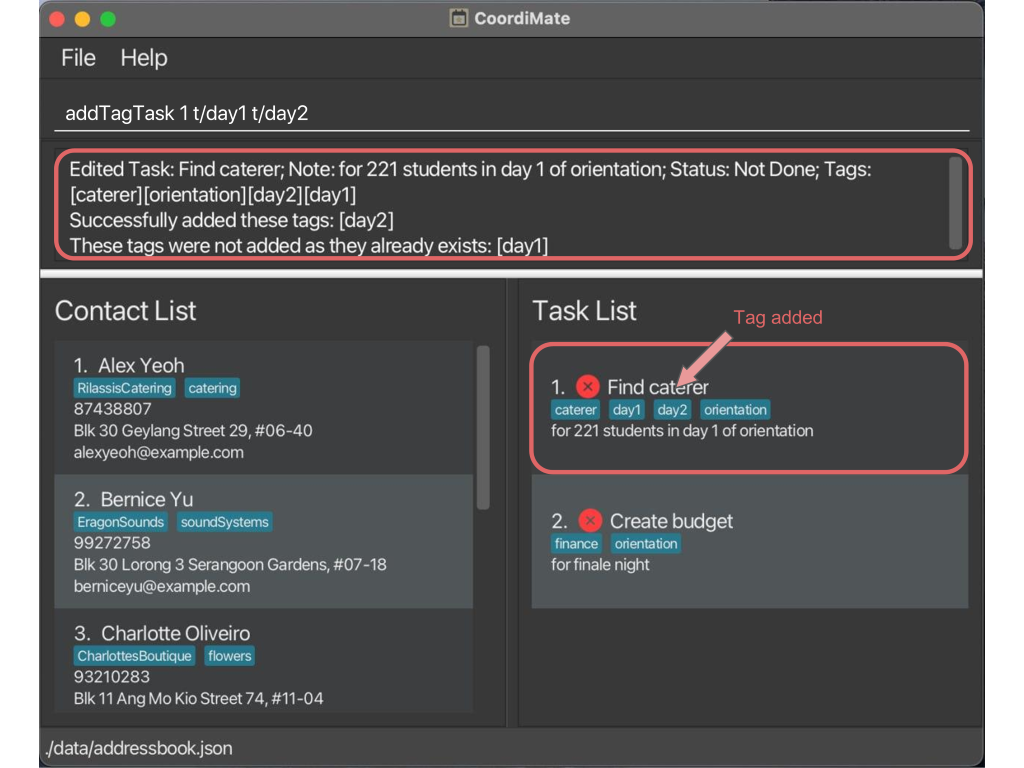The image size is (1024, 768).
Task: Click the CoordiMate calendar icon in title bar
Action: coord(459,18)
